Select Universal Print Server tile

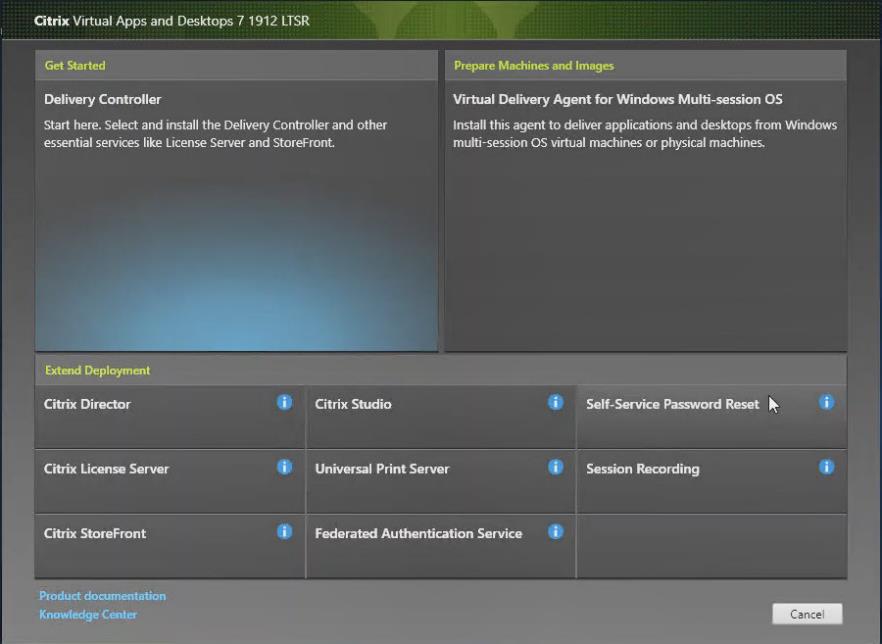pyautogui.click(x=441, y=481)
